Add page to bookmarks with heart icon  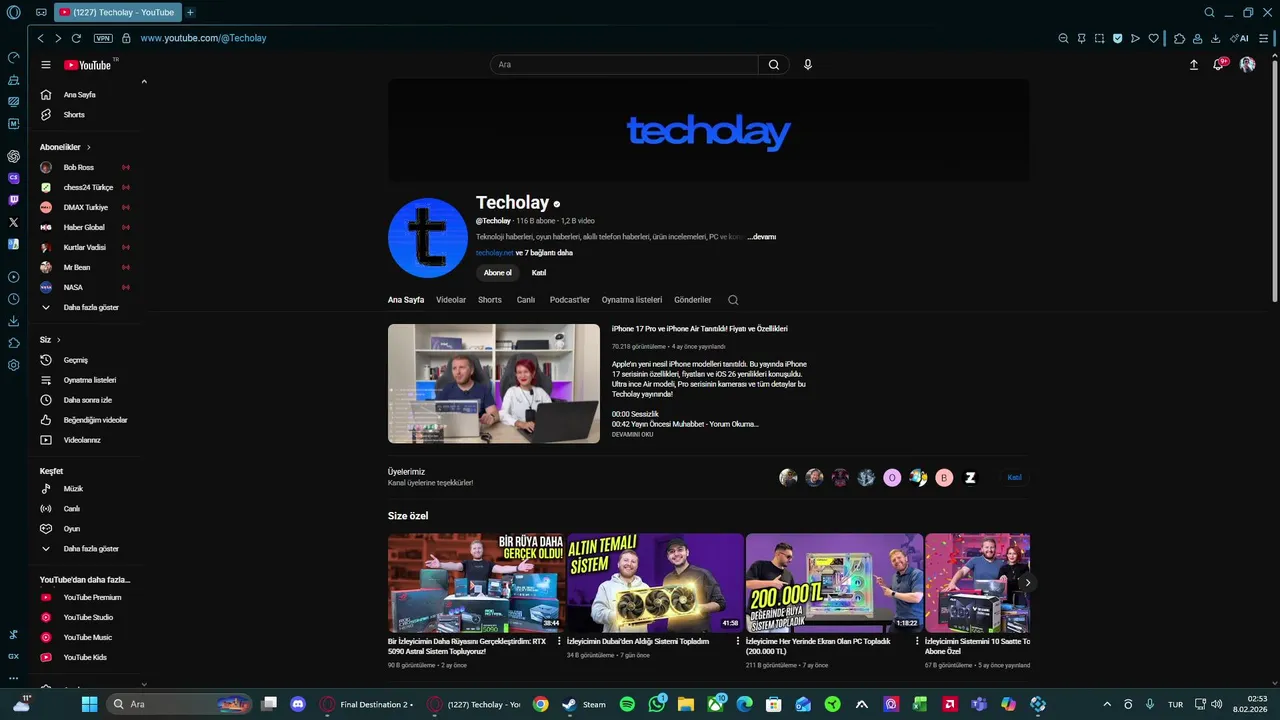1153,38
